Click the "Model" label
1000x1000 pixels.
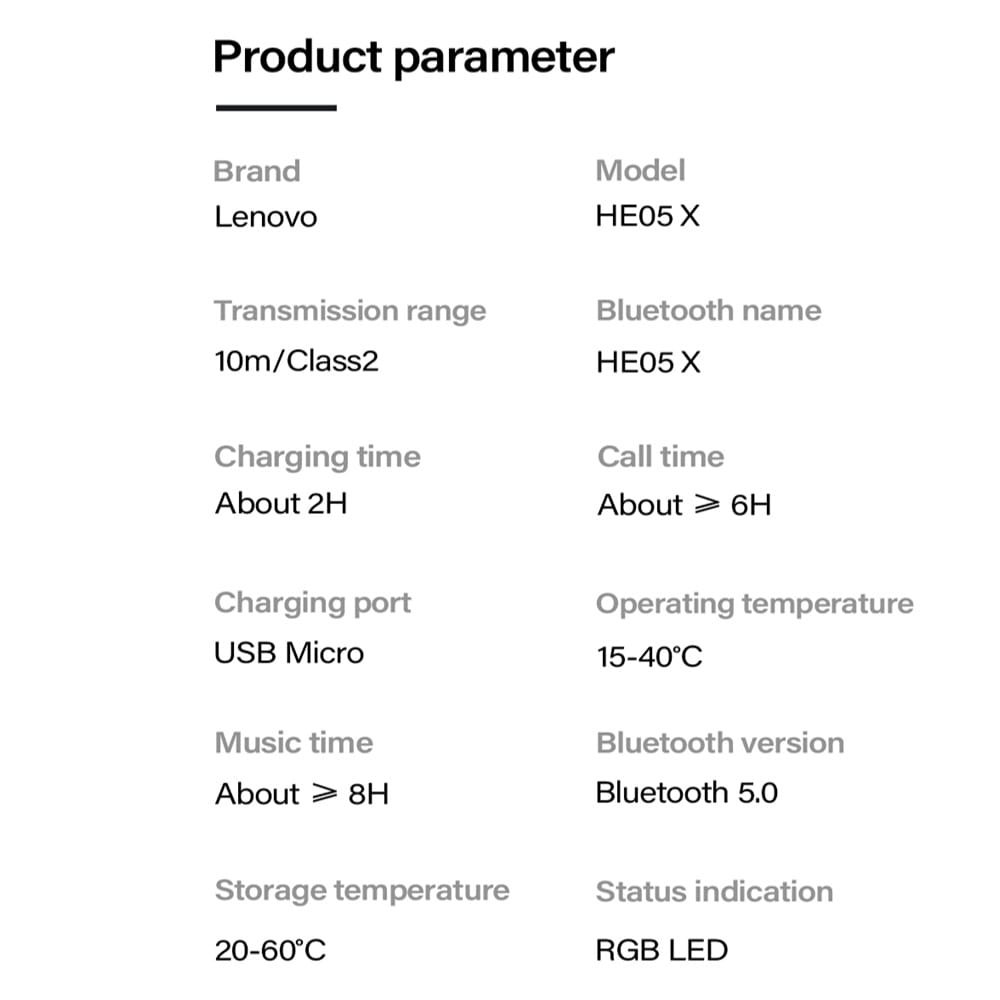point(640,171)
